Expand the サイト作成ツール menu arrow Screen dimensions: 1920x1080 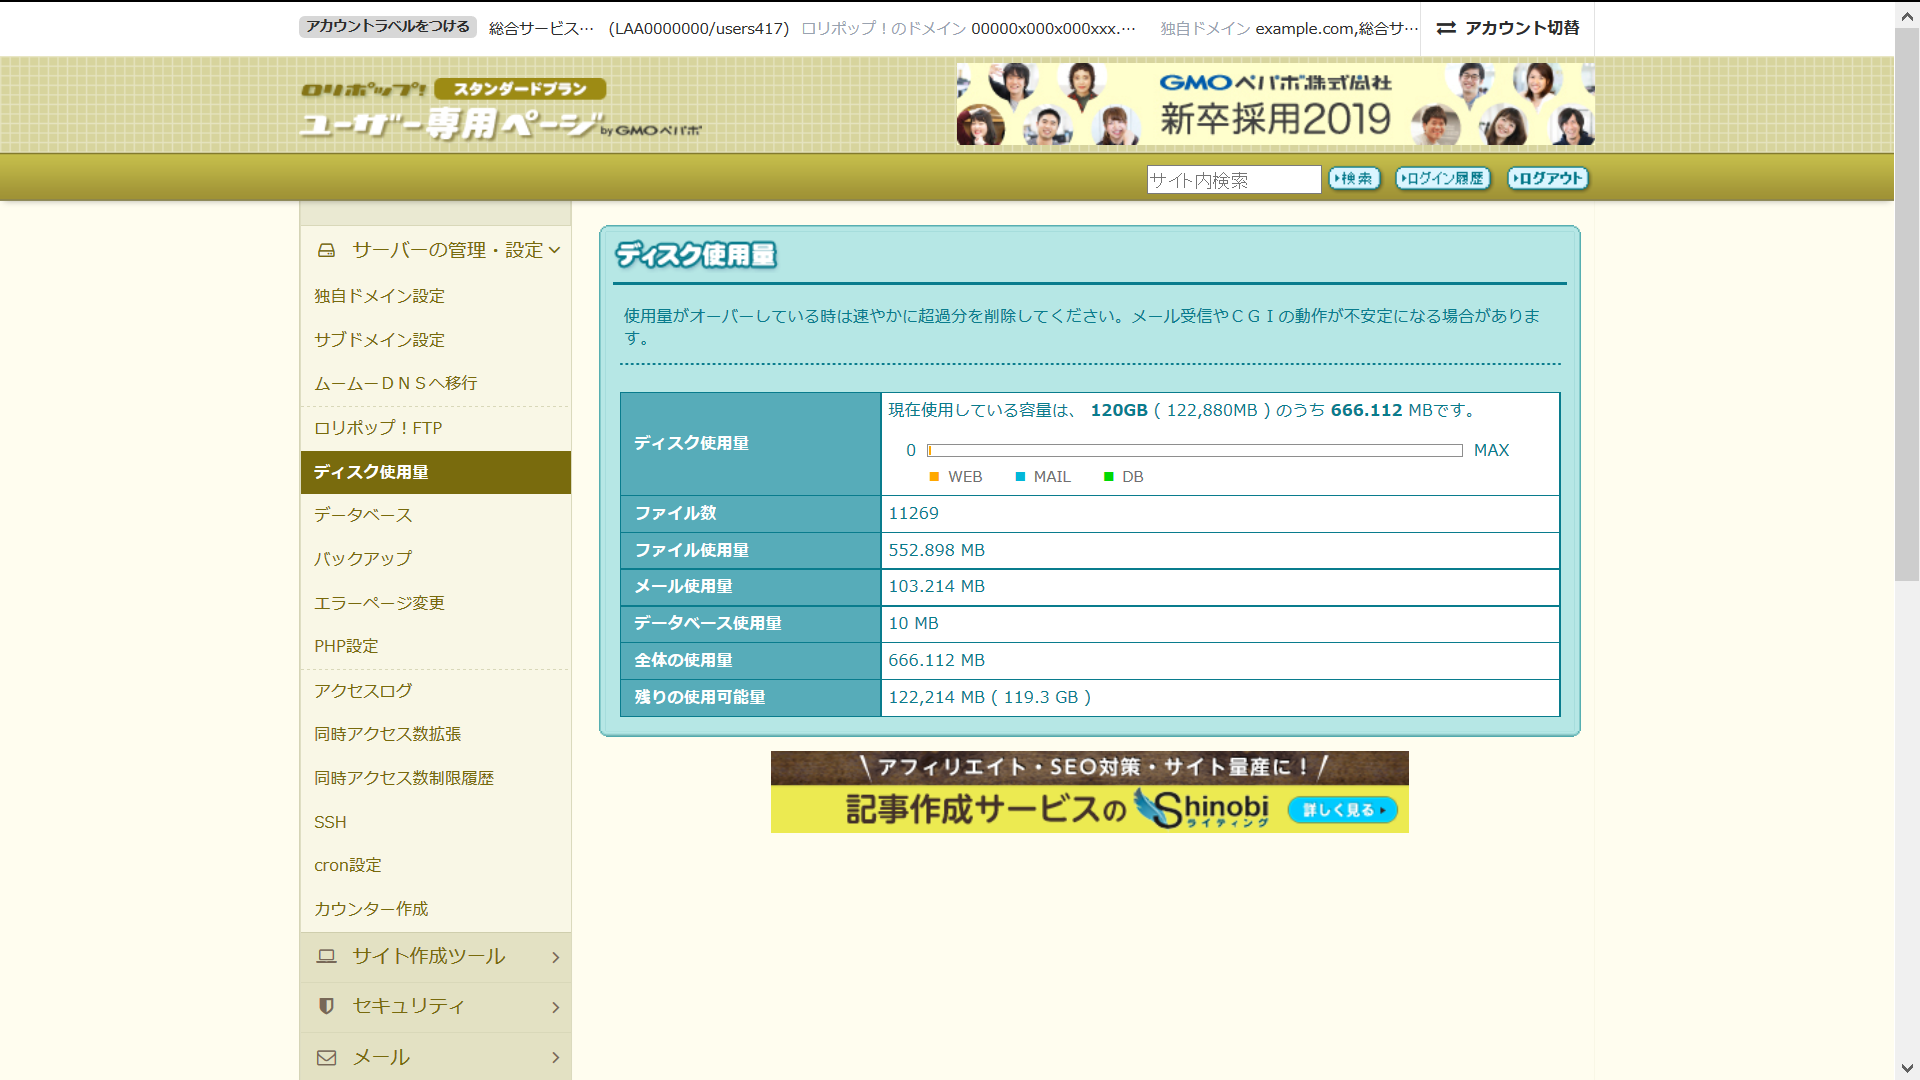pyautogui.click(x=555, y=957)
